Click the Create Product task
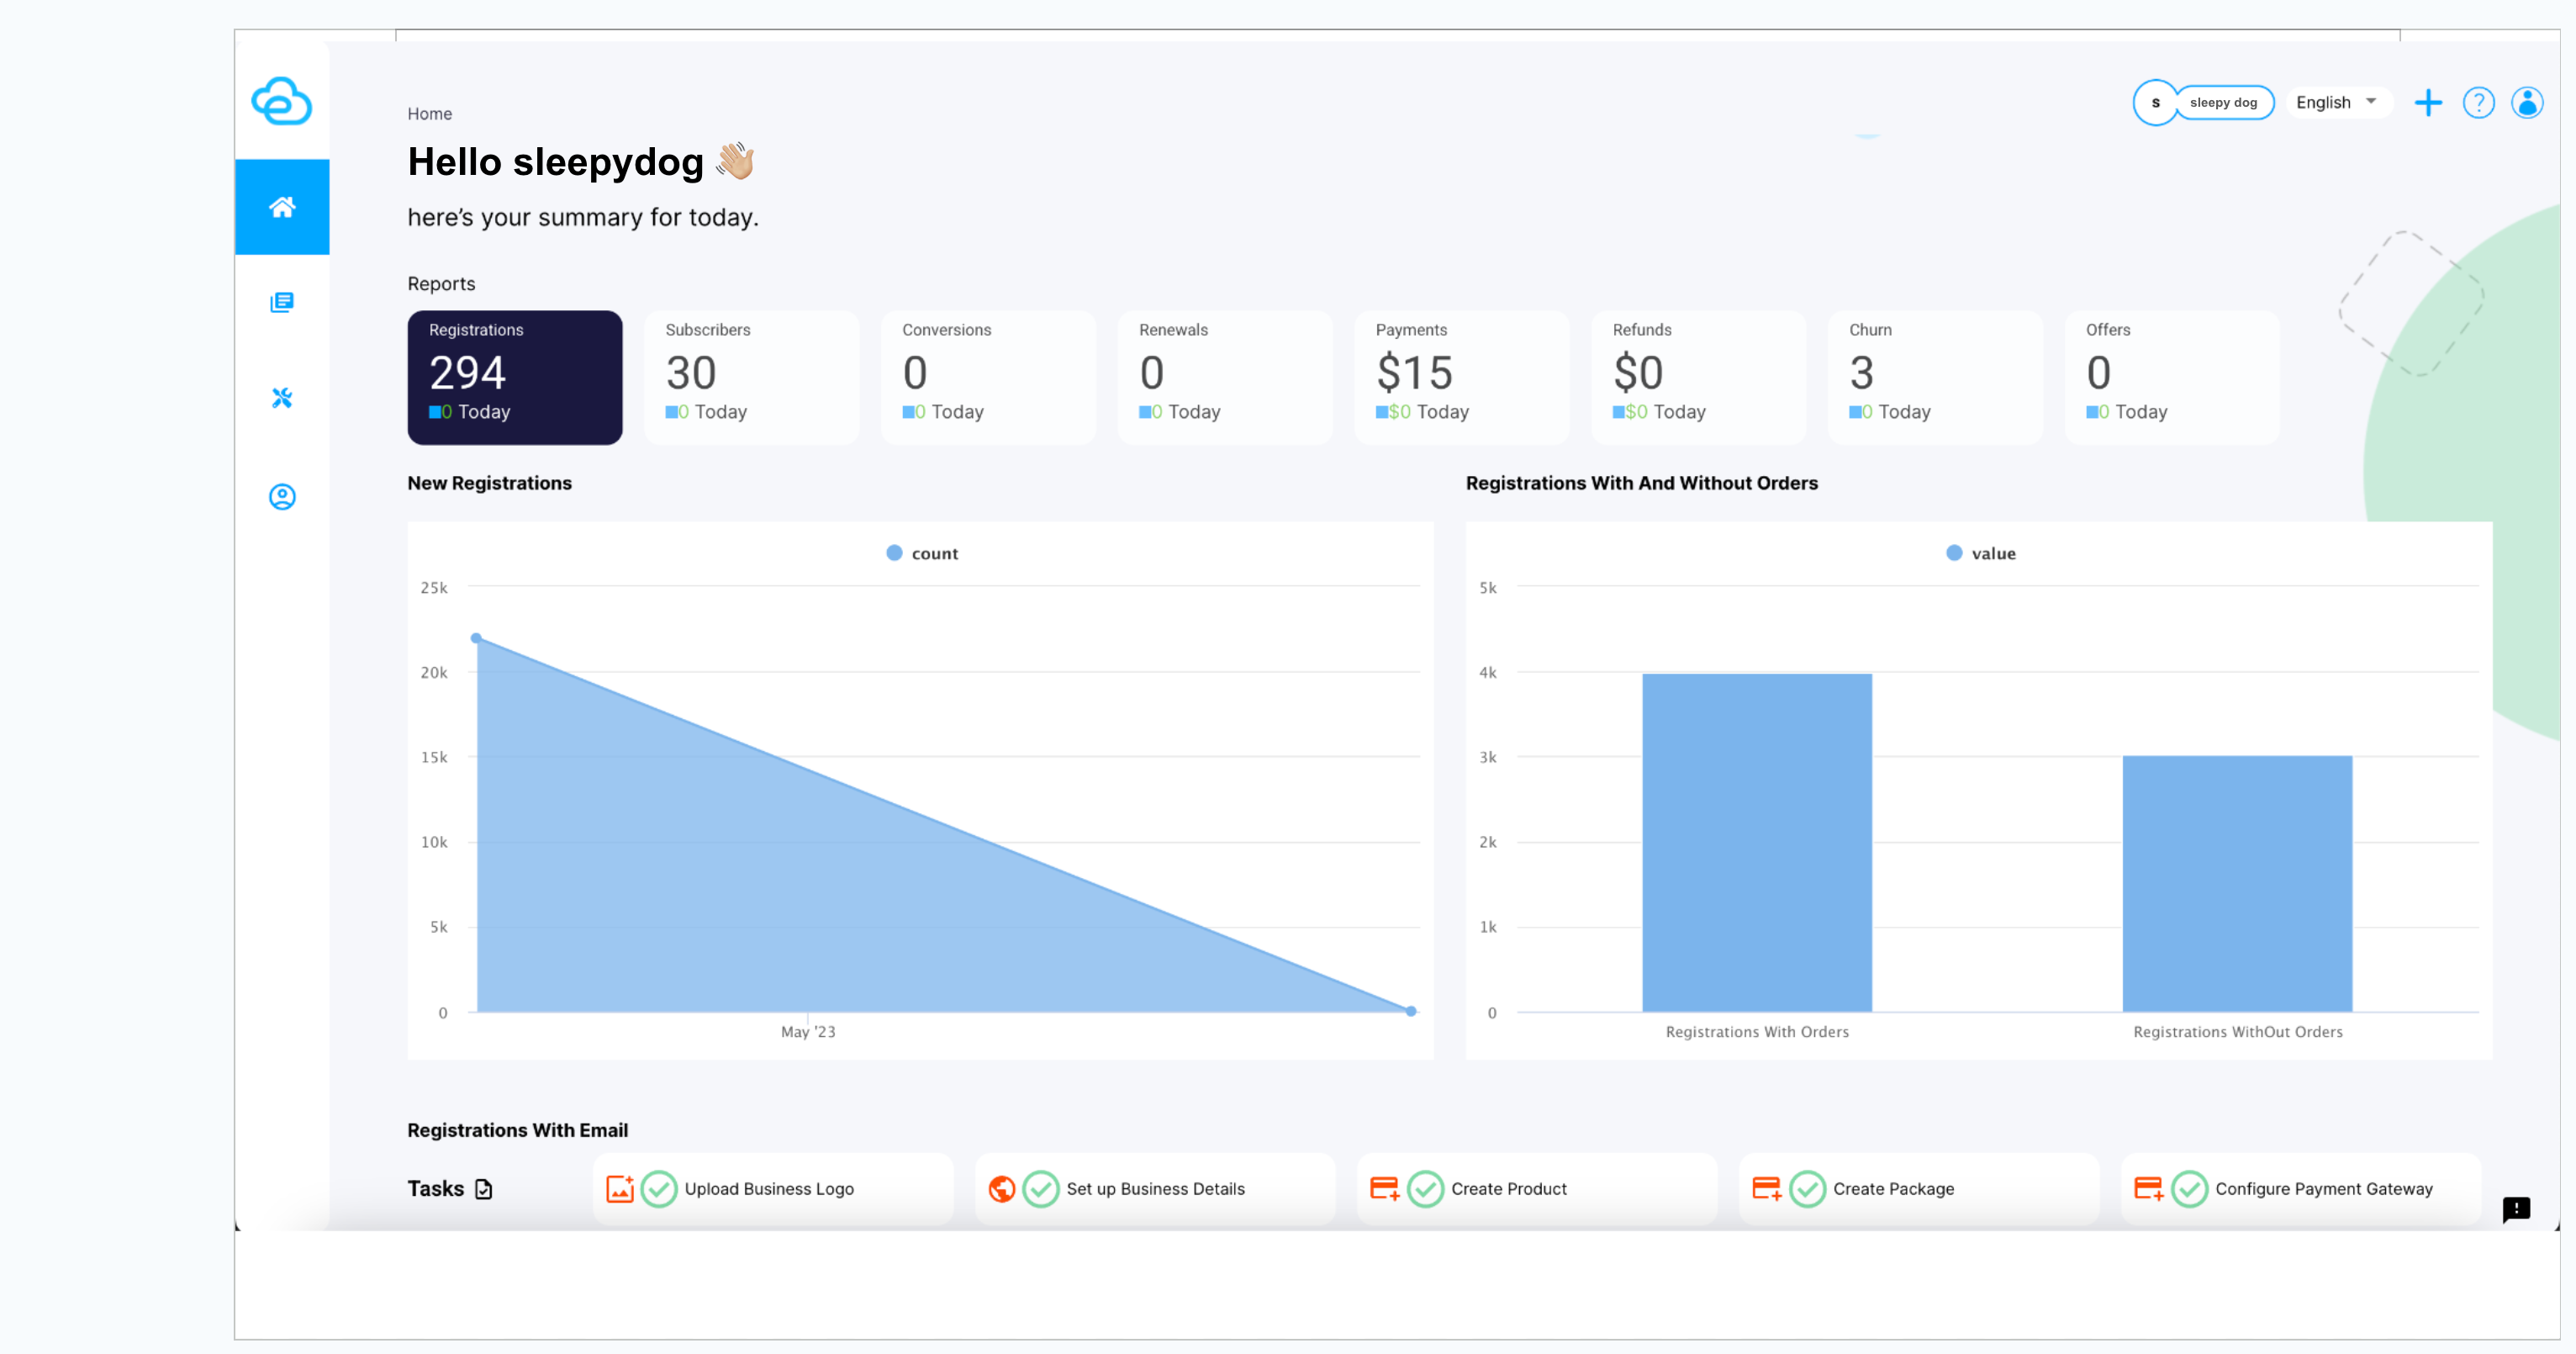The width and height of the screenshot is (2576, 1354). (1508, 1189)
